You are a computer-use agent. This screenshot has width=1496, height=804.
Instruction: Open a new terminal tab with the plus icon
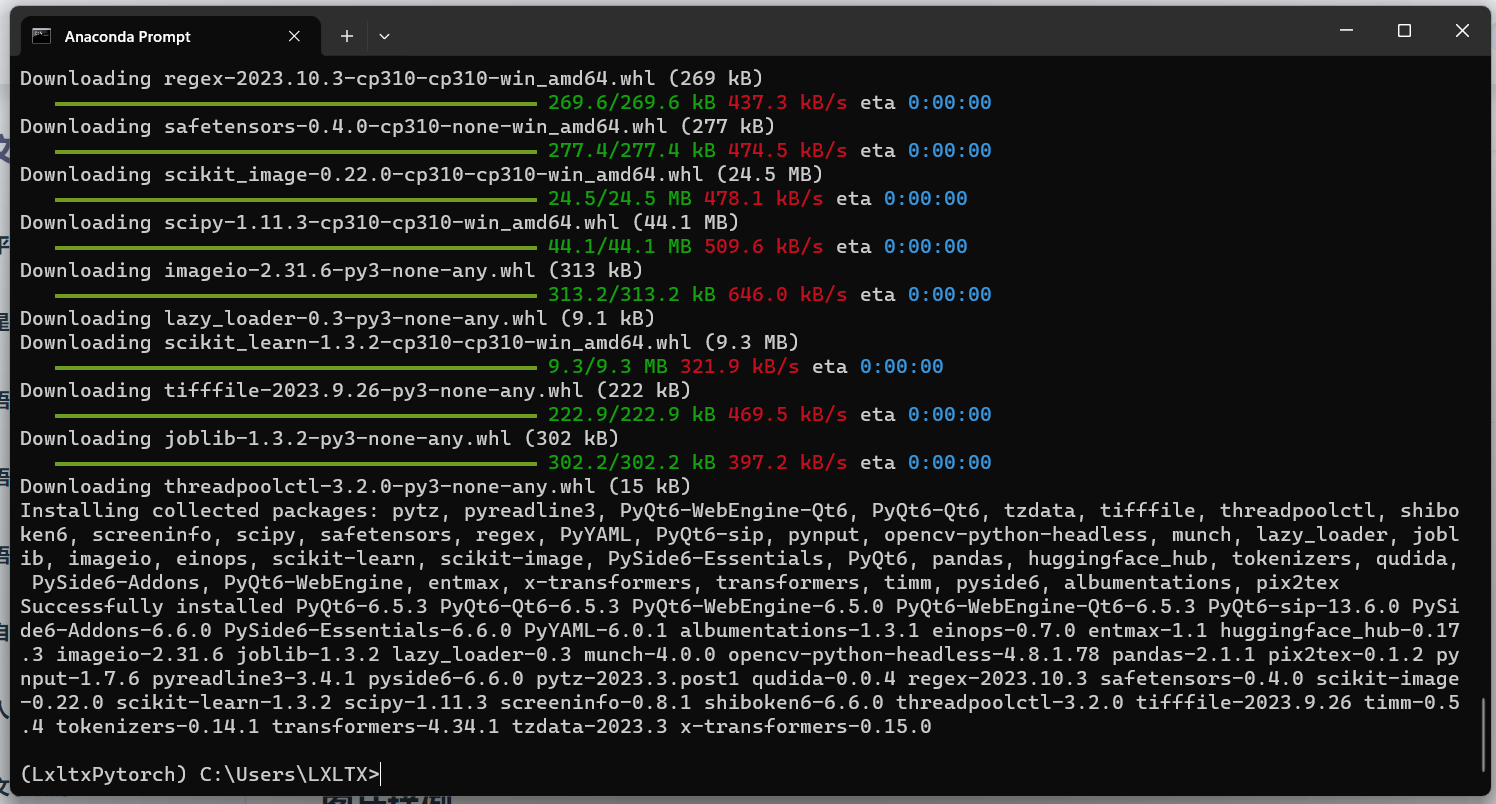(346, 35)
